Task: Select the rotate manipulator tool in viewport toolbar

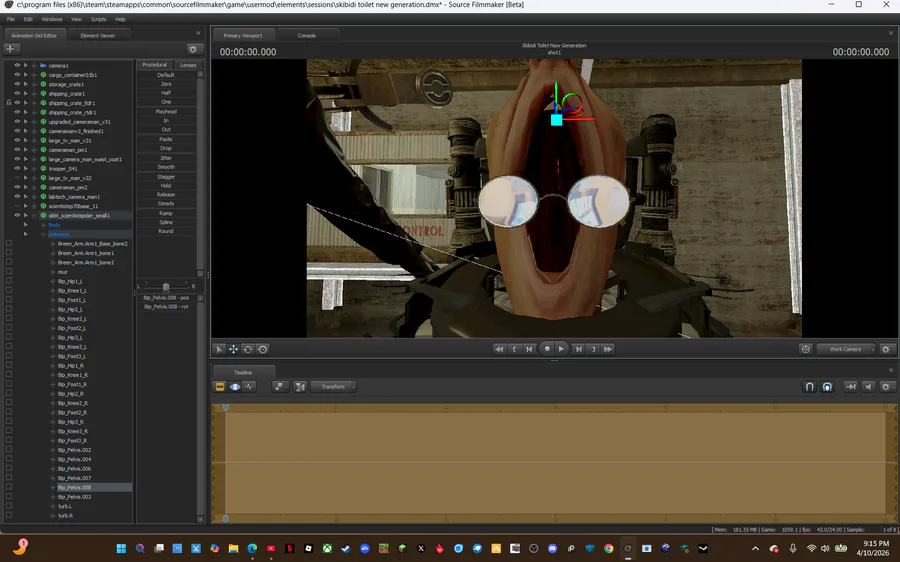Action: (248, 349)
